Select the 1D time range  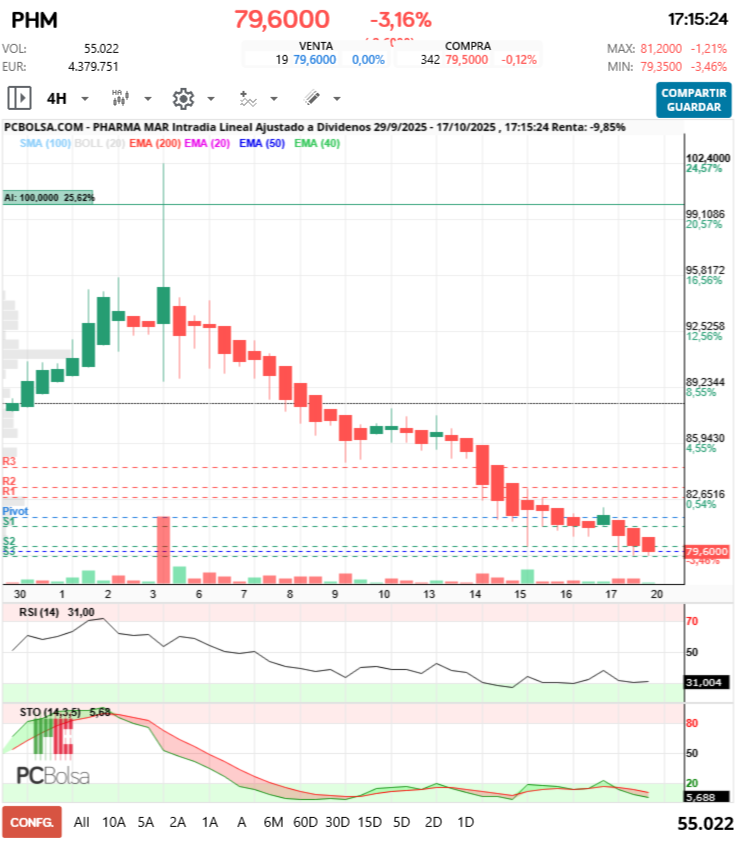pos(465,822)
